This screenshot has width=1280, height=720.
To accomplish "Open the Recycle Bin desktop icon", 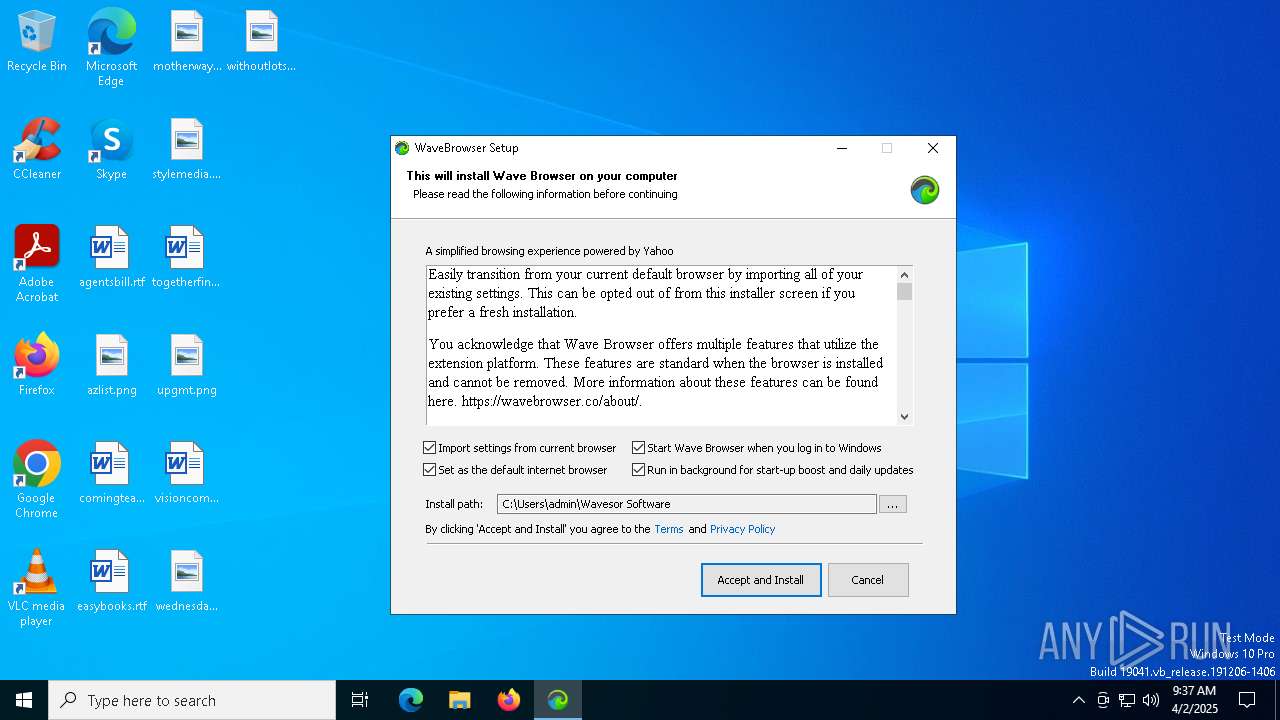I will 37,42.
